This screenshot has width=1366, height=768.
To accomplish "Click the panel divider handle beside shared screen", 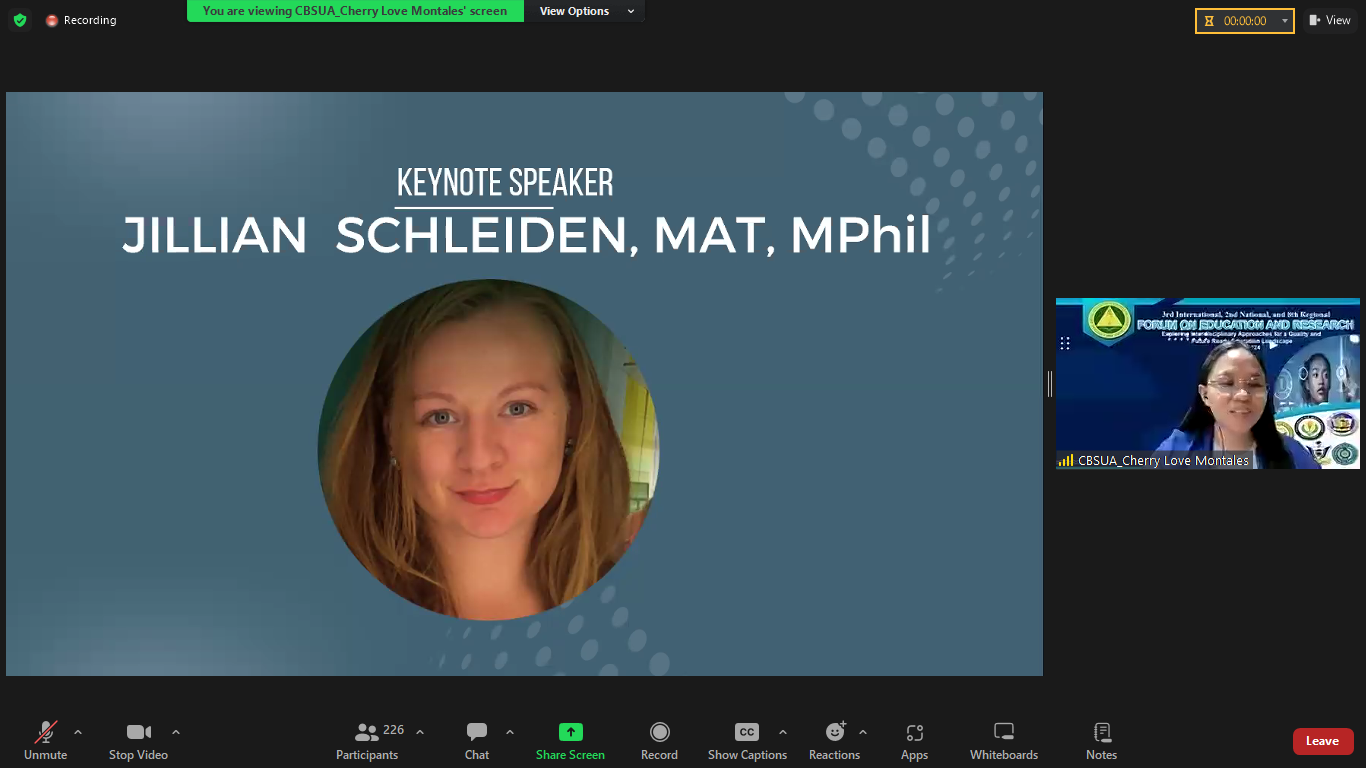I will pyautogui.click(x=1049, y=383).
